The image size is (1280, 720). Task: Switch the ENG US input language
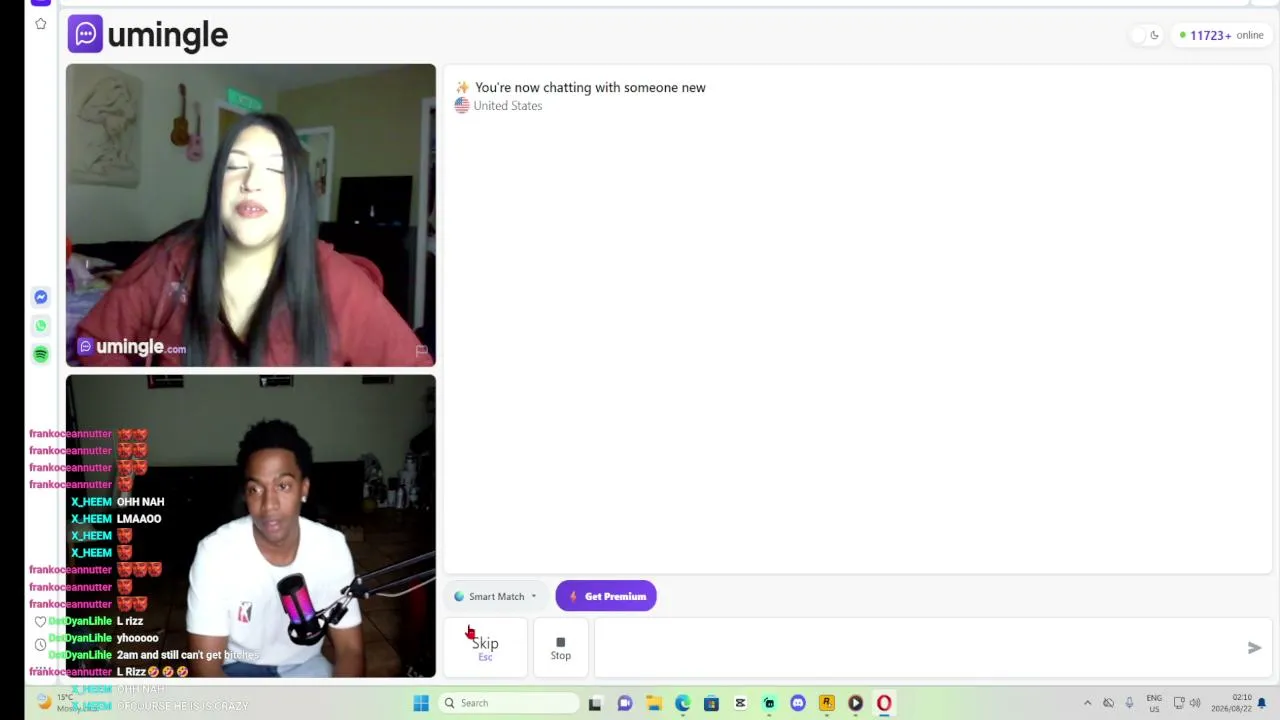1154,703
